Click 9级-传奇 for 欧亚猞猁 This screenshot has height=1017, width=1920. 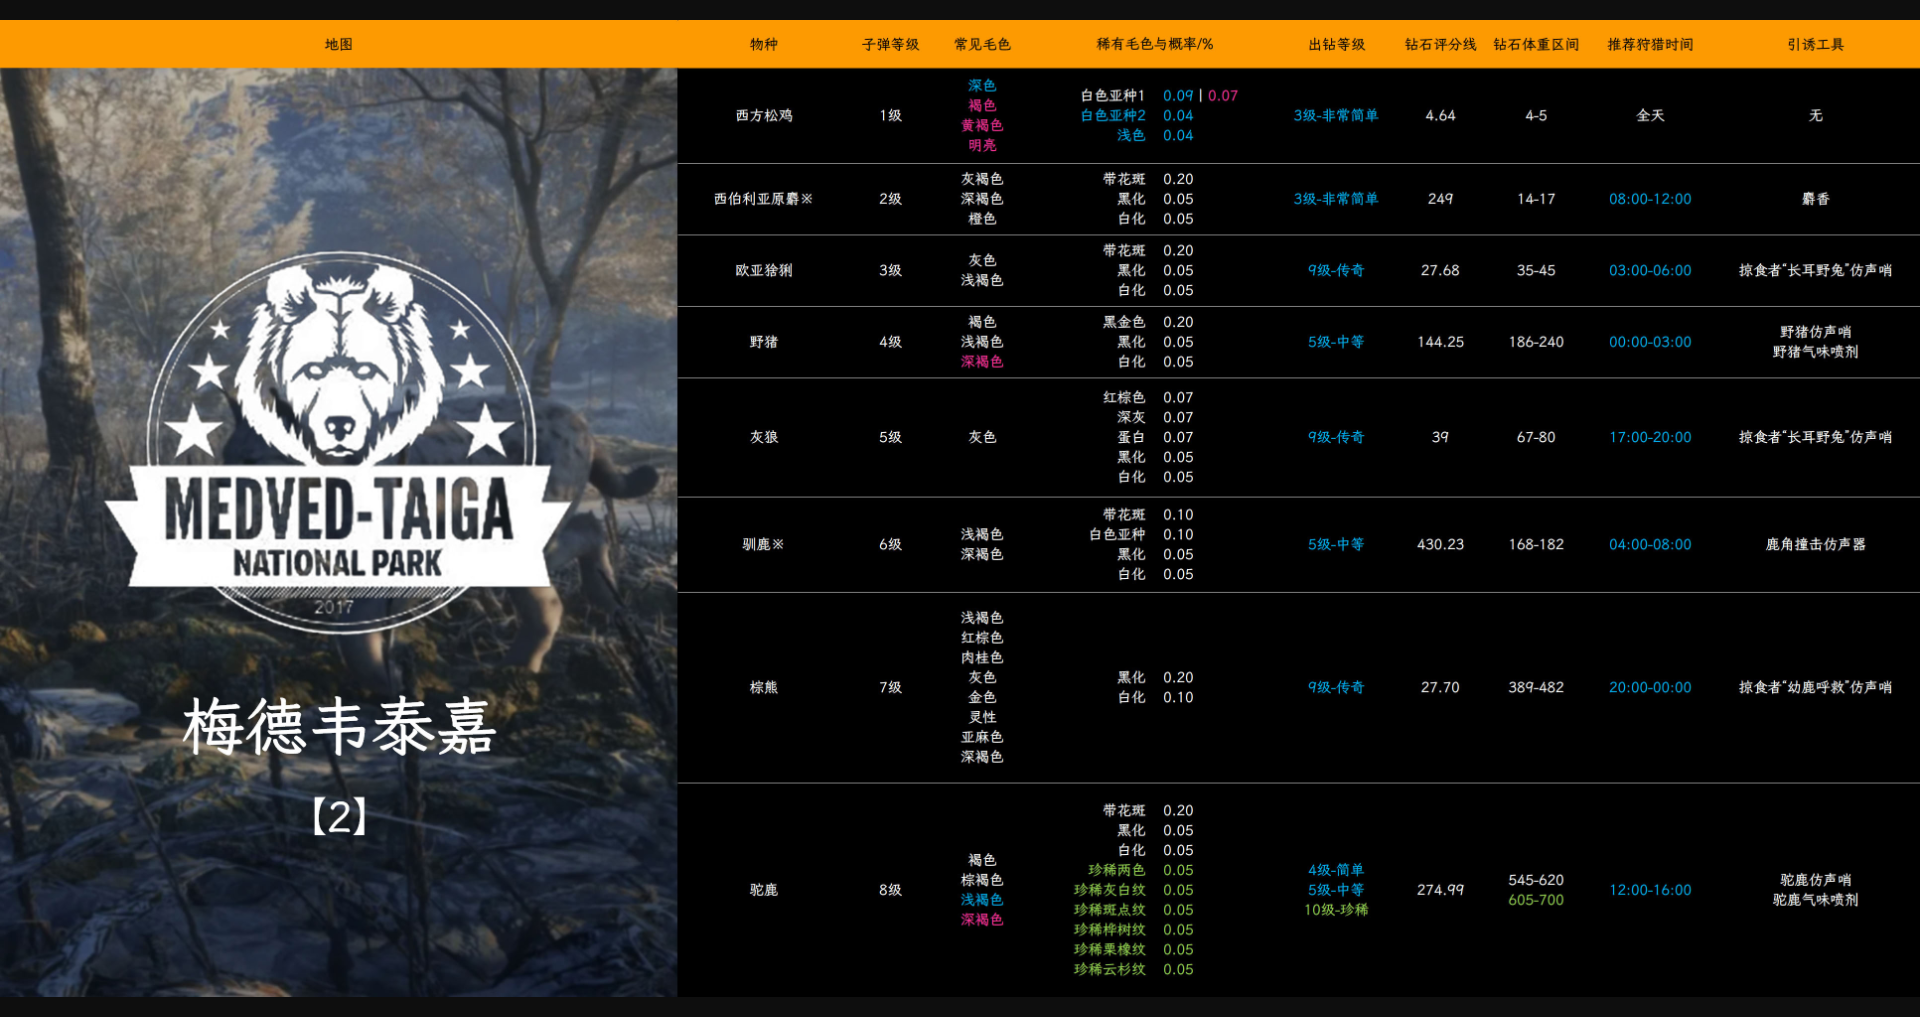1336,271
